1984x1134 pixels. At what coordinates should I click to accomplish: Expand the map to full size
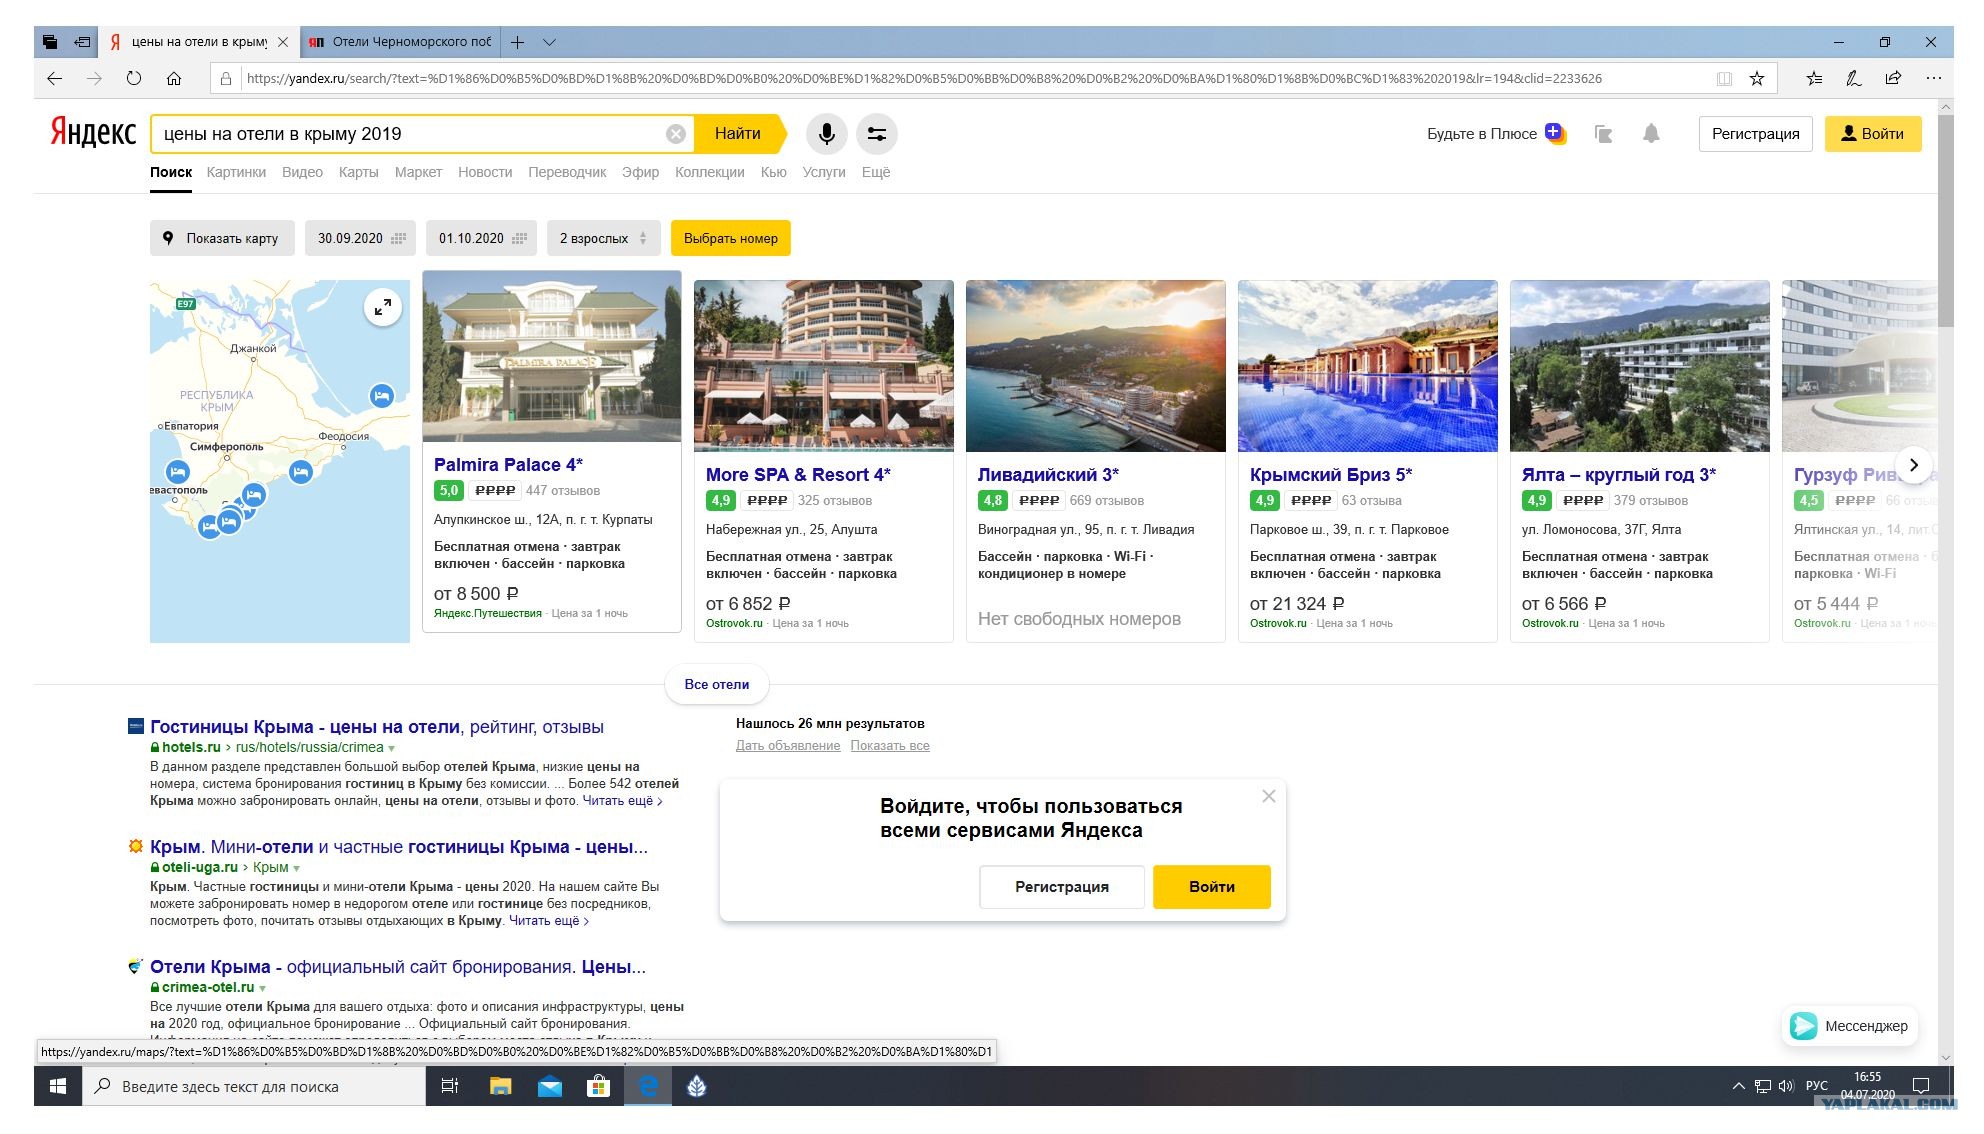click(383, 307)
